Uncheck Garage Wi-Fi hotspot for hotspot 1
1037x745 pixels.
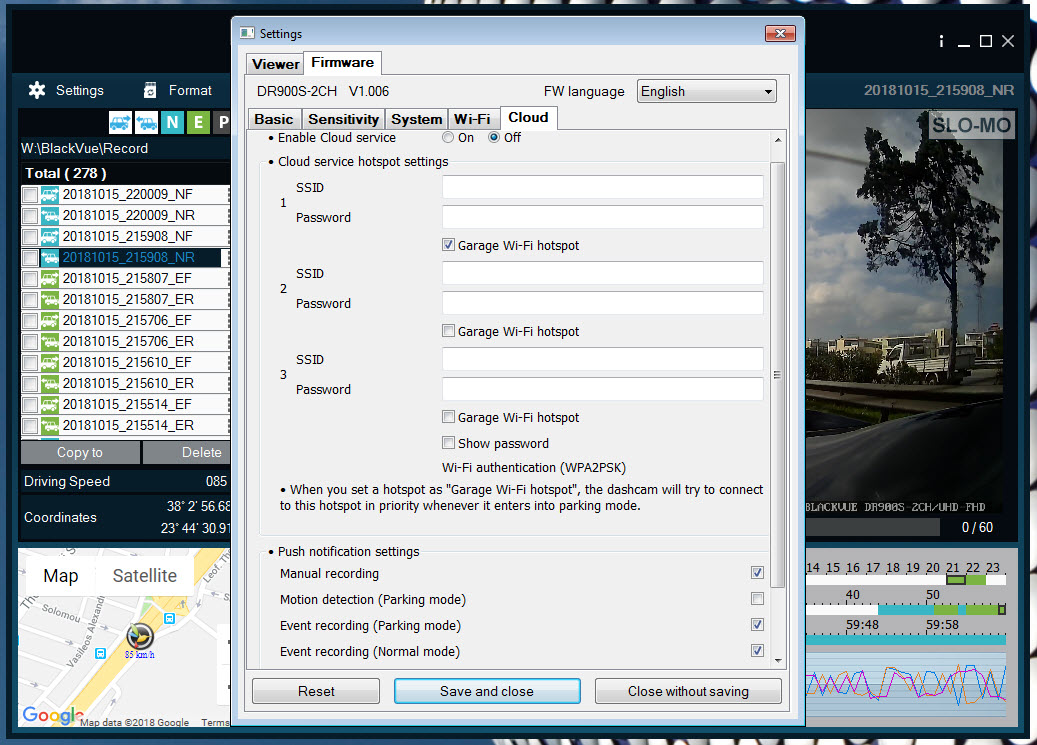tap(448, 245)
